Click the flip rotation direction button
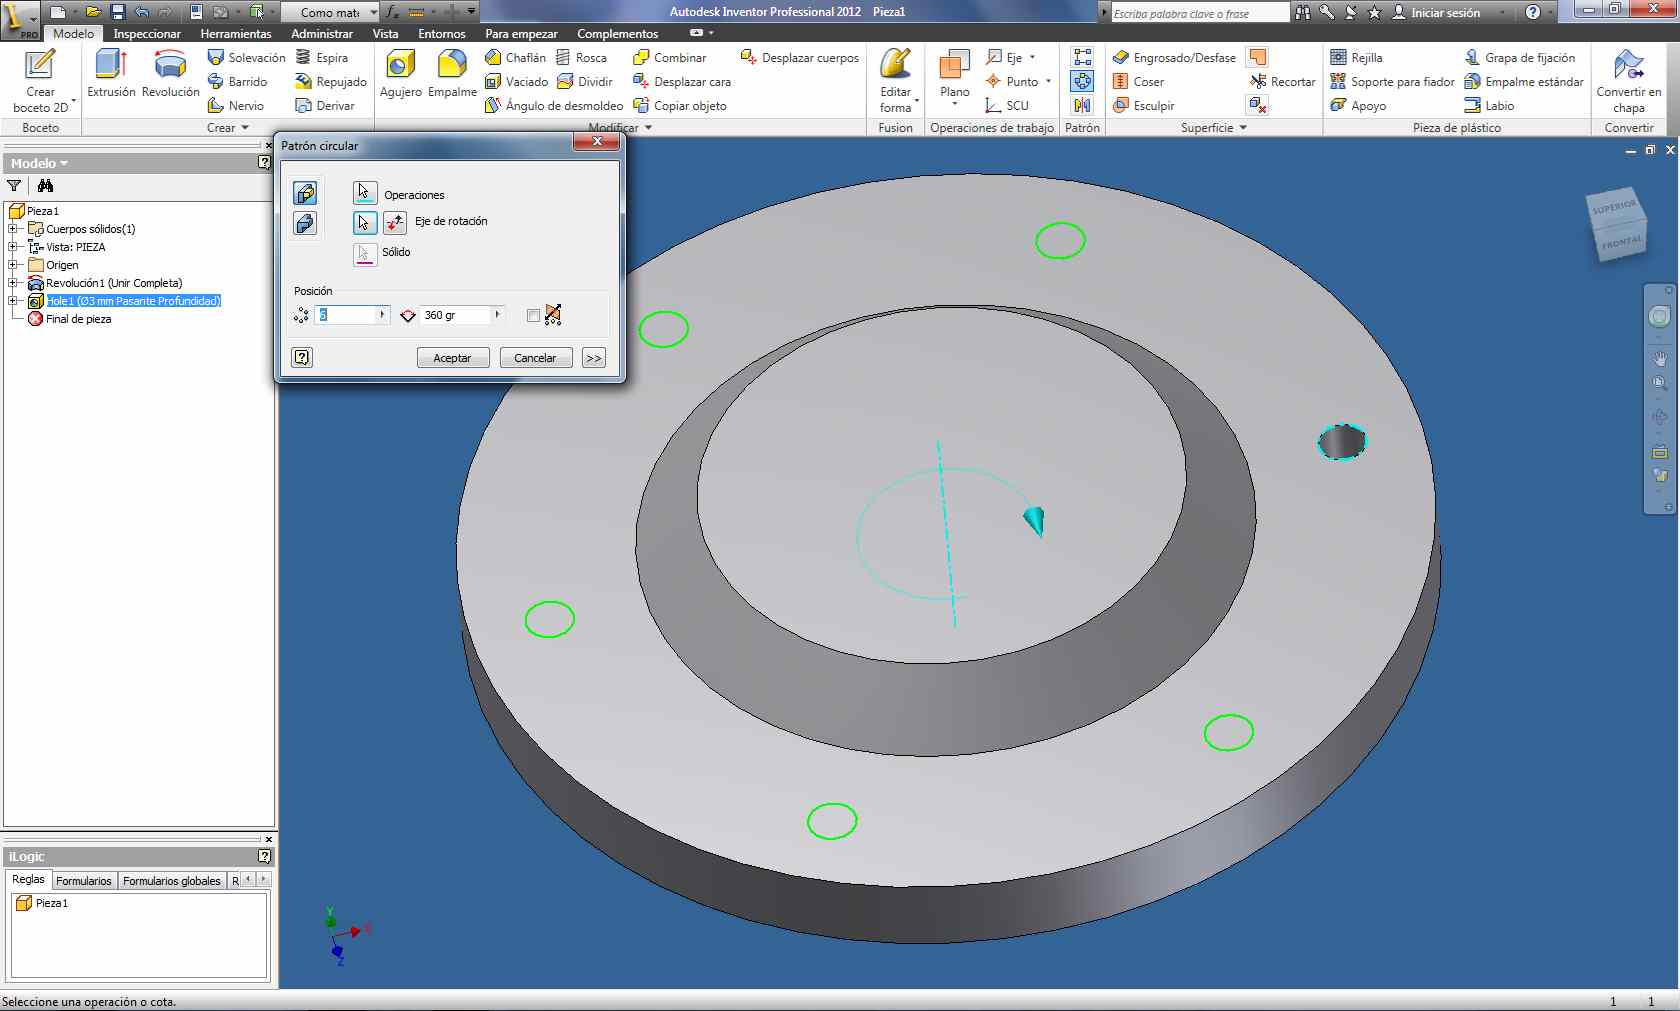 pos(395,222)
